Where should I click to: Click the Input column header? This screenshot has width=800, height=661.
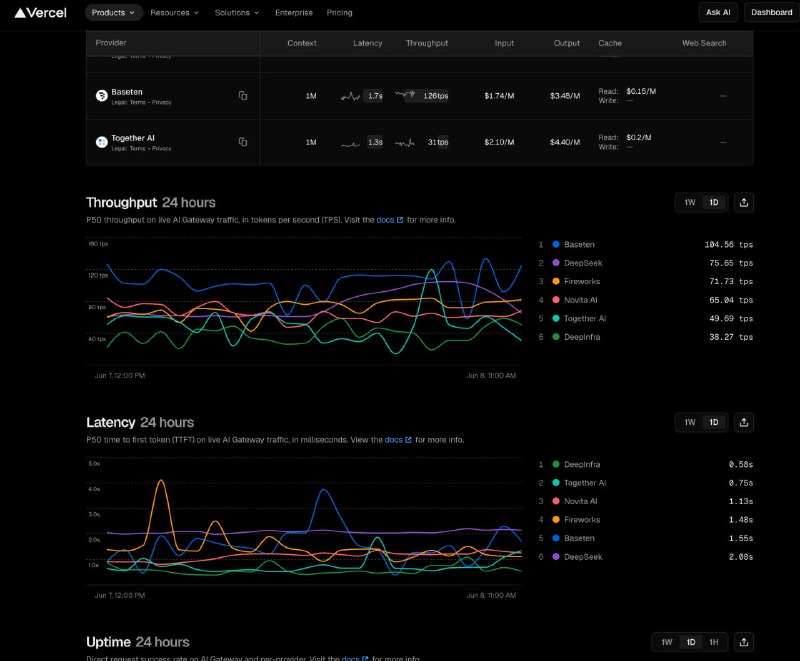[x=504, y=43]
